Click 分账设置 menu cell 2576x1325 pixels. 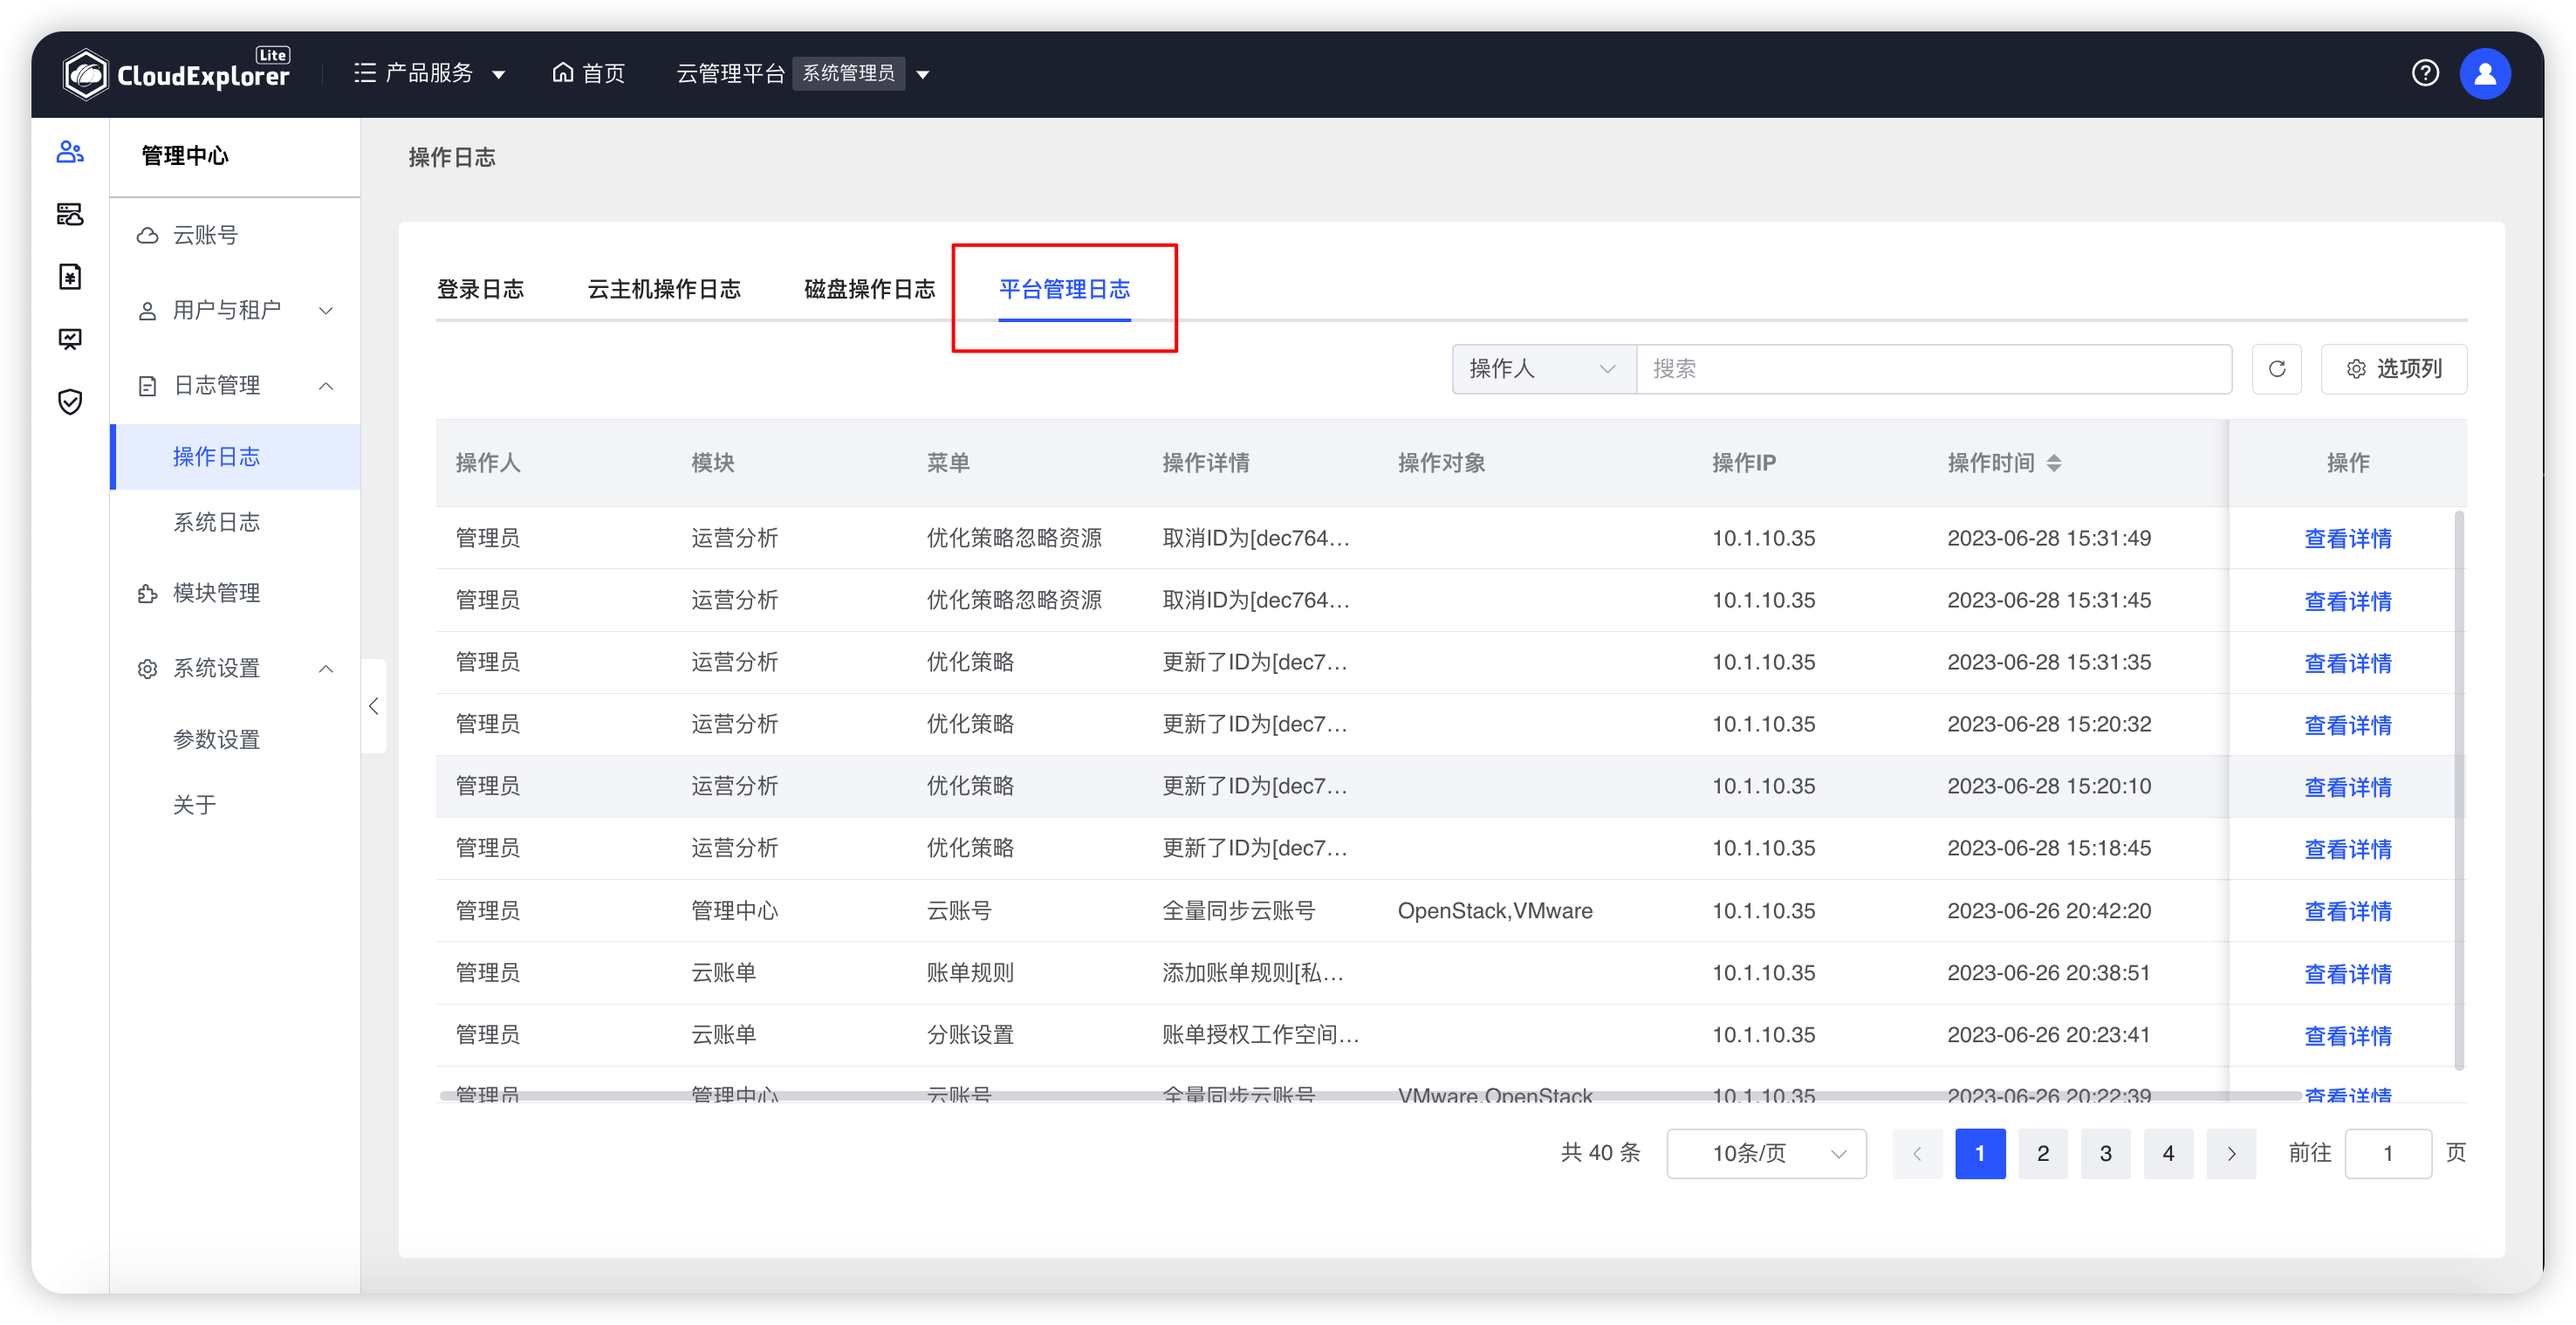coord(970,1035)
